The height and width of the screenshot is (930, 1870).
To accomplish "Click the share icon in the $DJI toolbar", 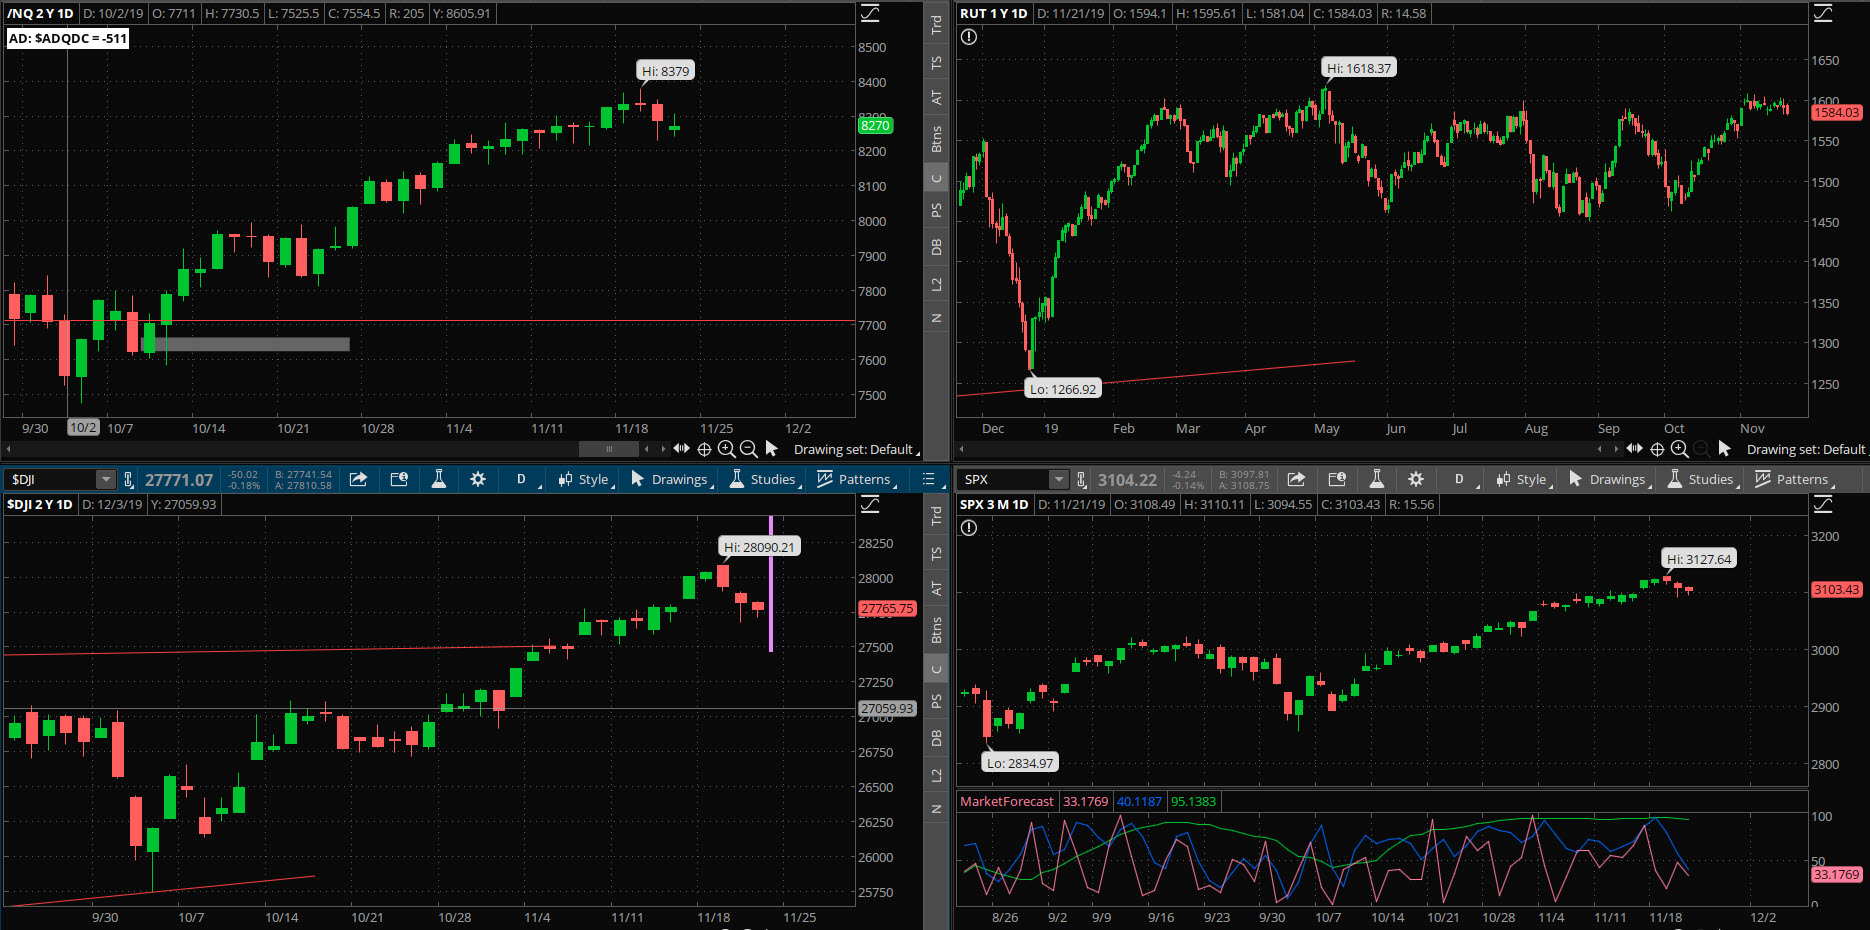I will pos(358,479).
